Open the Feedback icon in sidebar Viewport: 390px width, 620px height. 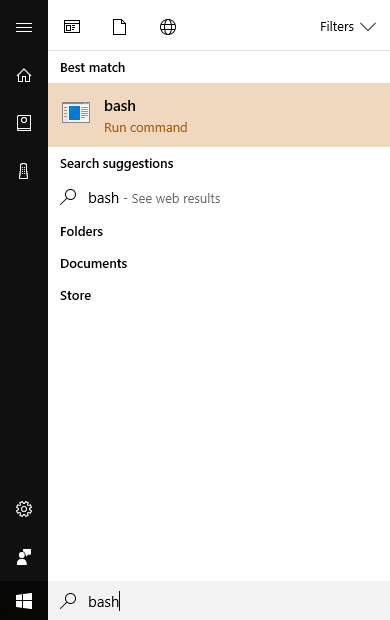[24, 557]
